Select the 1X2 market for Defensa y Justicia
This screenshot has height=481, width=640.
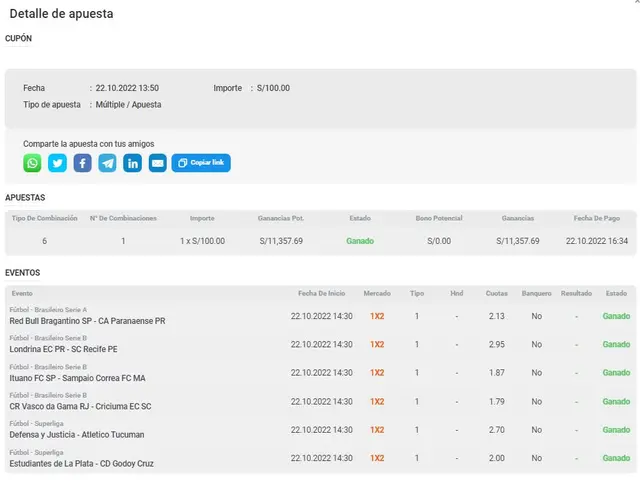pyautogui.click(x=377, y=430)
